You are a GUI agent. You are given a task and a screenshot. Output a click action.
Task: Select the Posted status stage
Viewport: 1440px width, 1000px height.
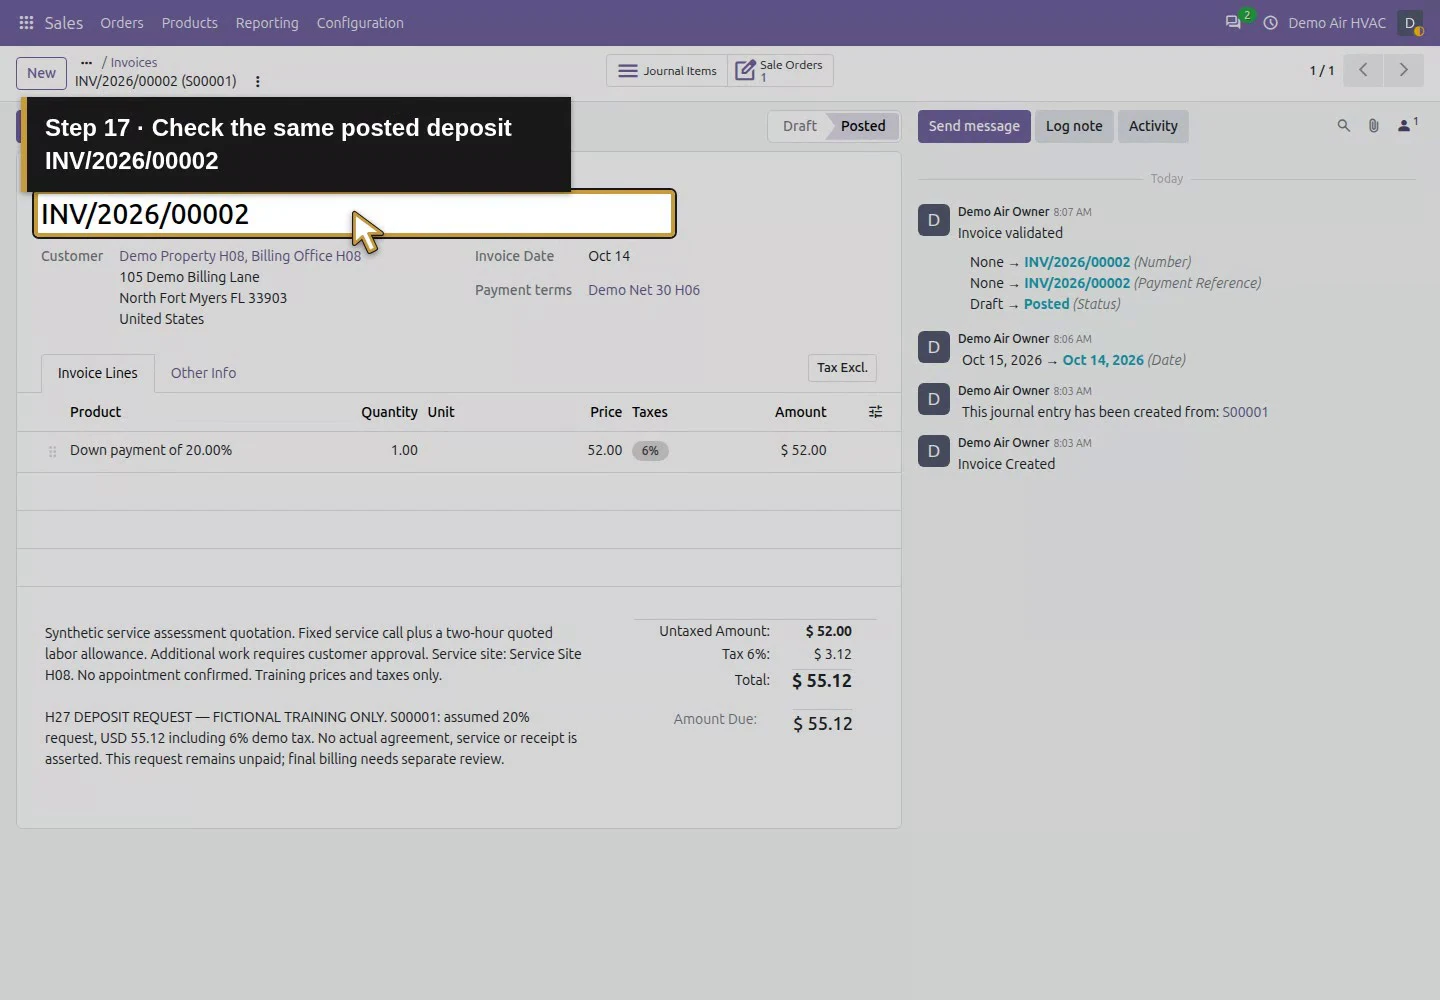pyautogui.click(x=863, y=126)
